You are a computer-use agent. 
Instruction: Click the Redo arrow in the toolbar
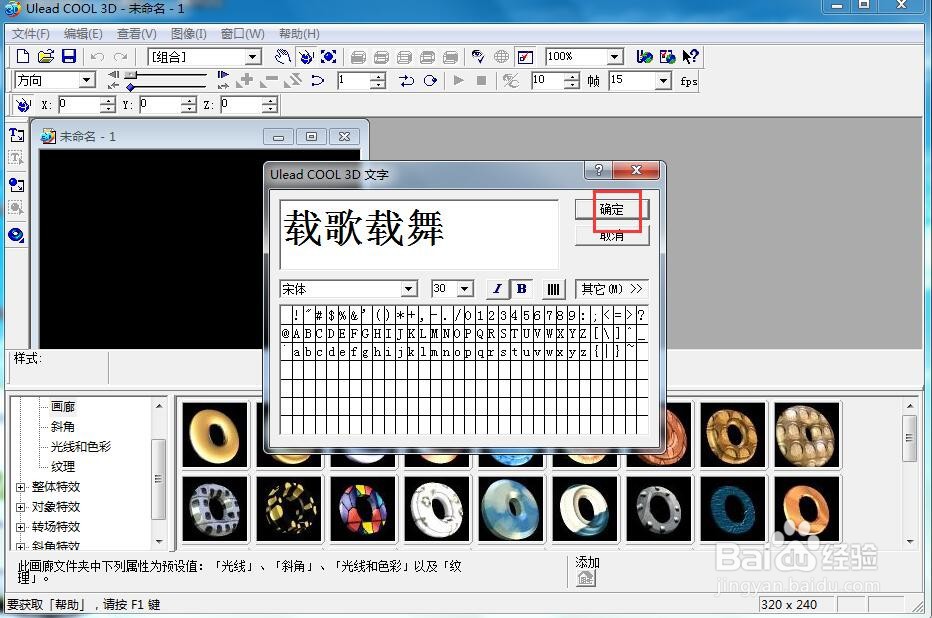pyautogui.click(x=121, y=57)
